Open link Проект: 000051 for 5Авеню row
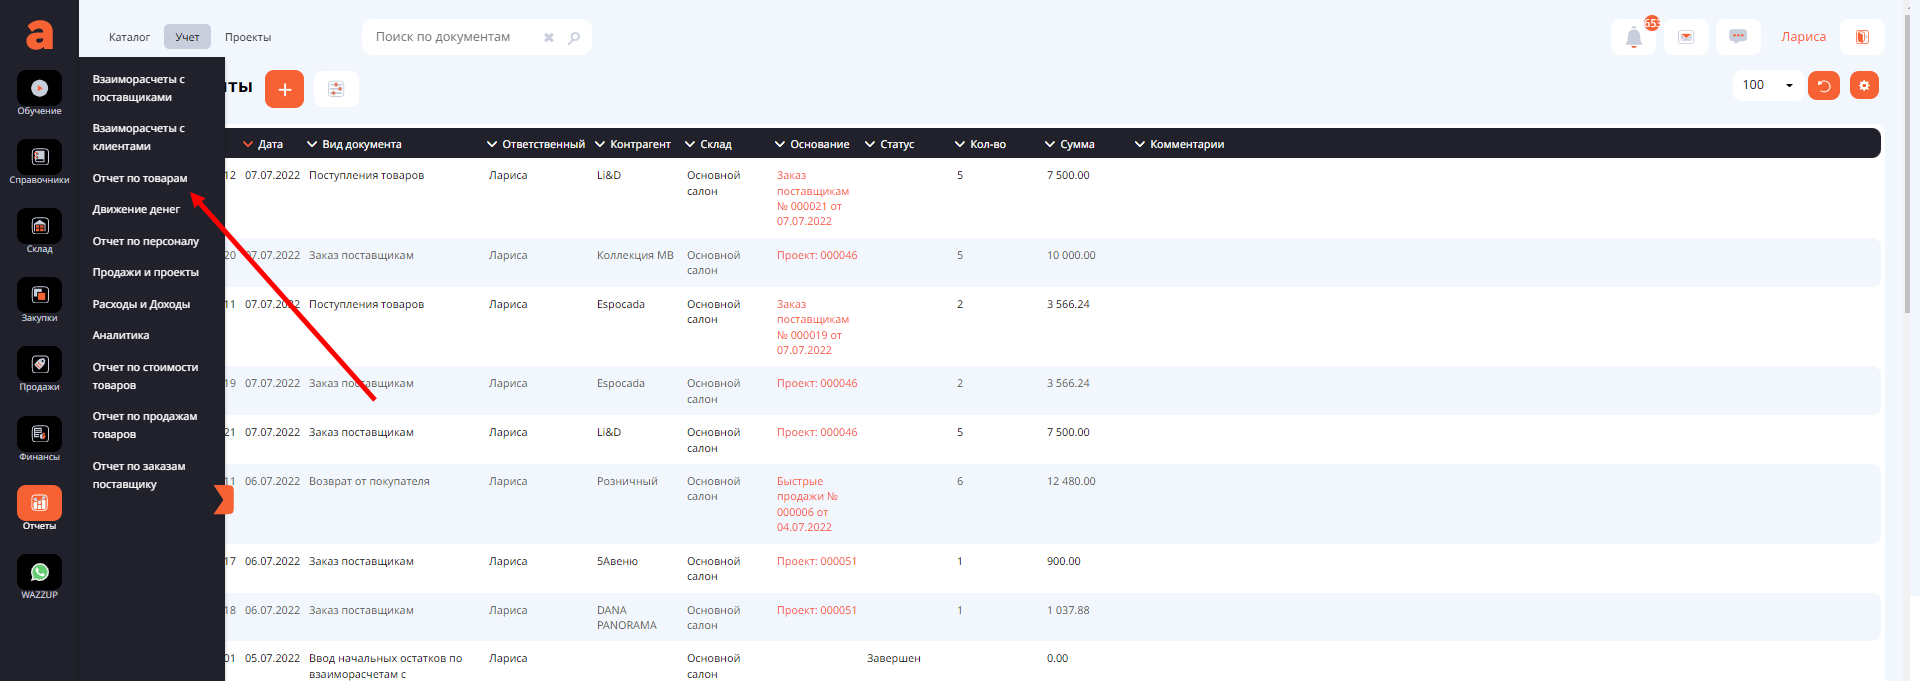This screenshot has height=681, width=1920. coord(816,561)
